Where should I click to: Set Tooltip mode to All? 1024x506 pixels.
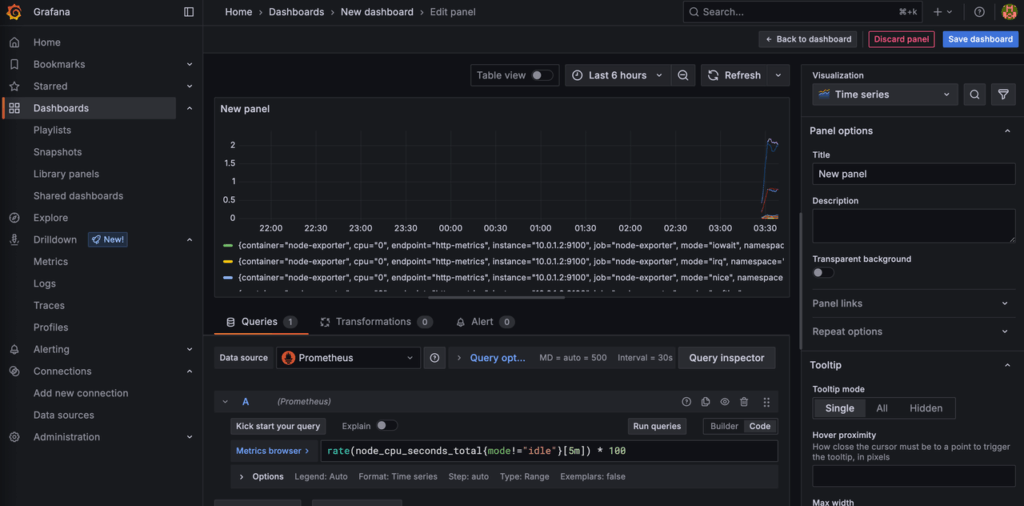[882, 408]
